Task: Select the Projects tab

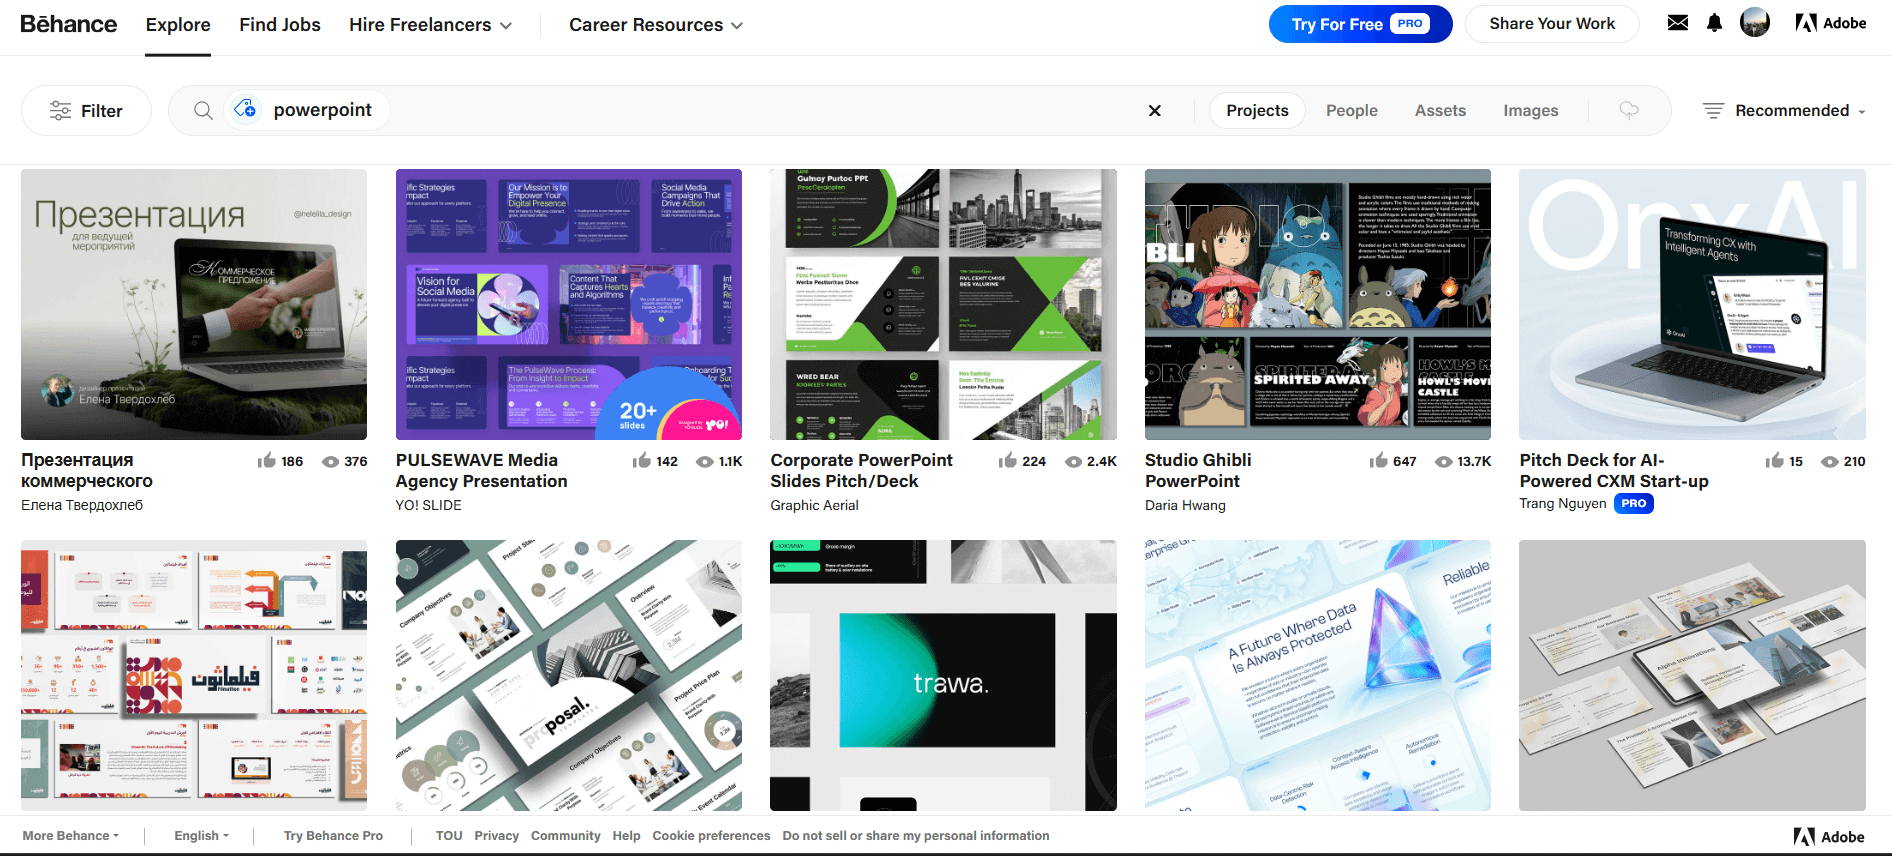Action: (1257, 110)
